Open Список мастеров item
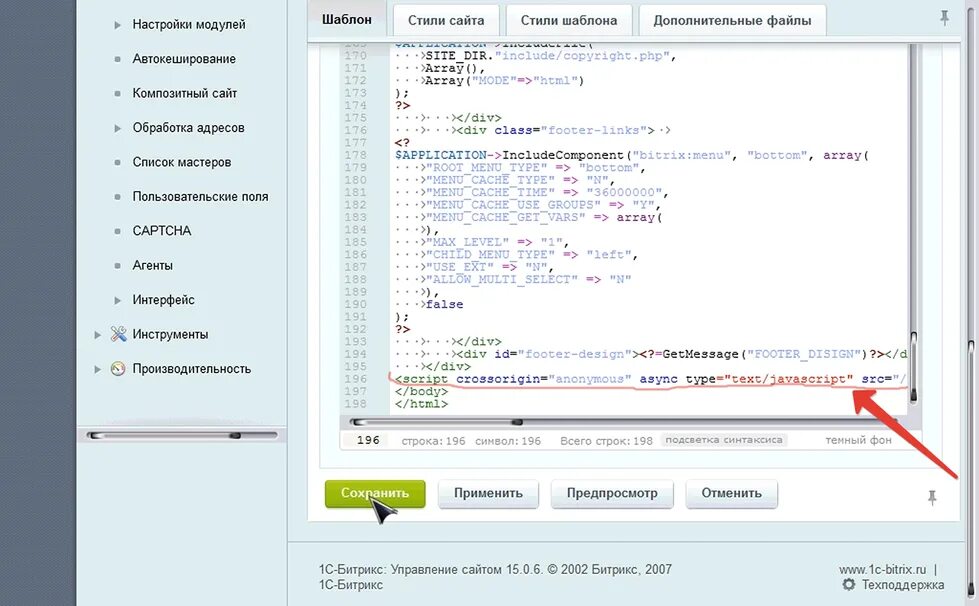979x606 pixels. point(182,162)
